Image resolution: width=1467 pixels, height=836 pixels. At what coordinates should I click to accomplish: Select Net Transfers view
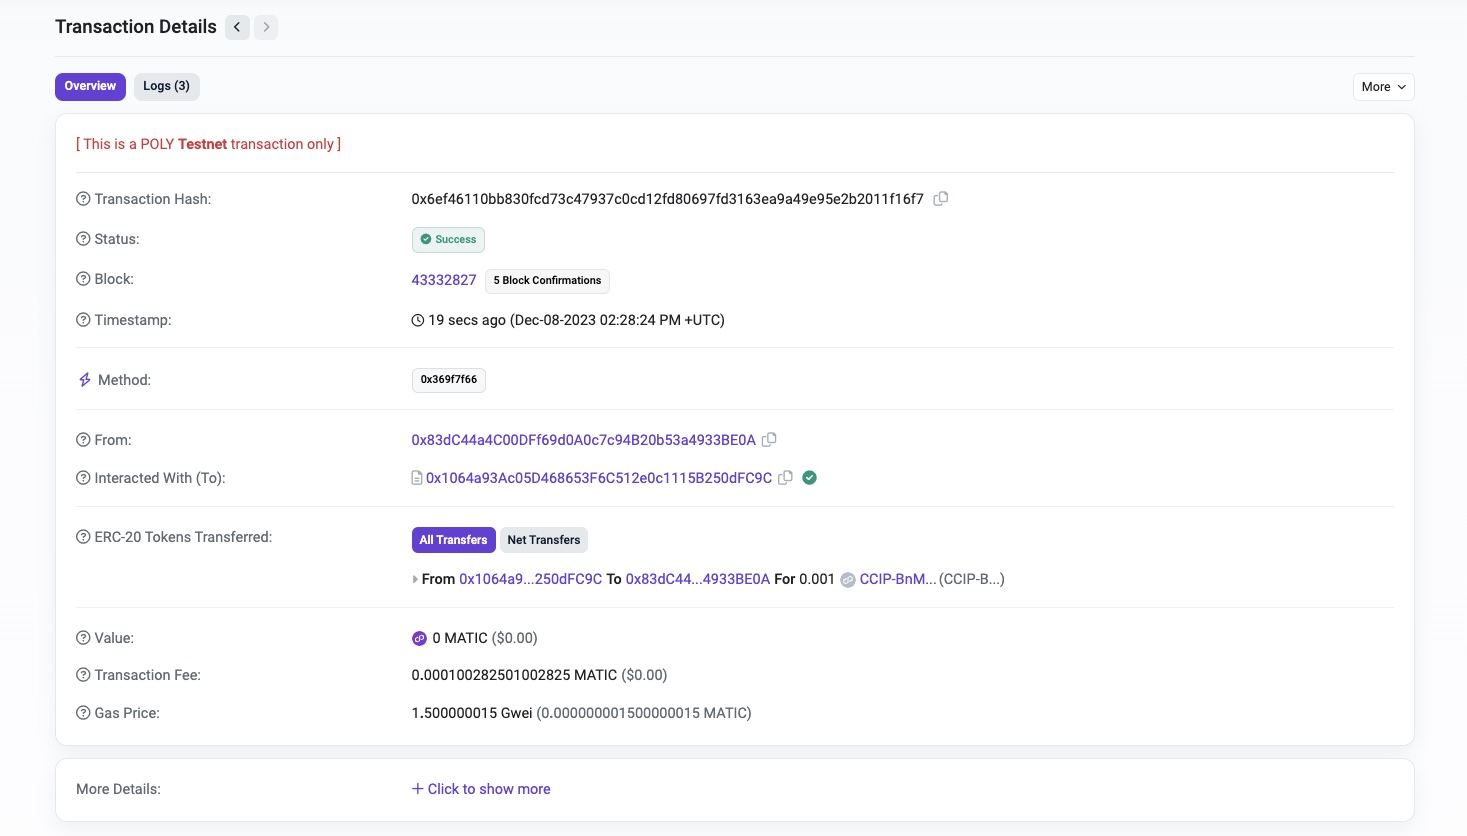(x=543, y=540)
